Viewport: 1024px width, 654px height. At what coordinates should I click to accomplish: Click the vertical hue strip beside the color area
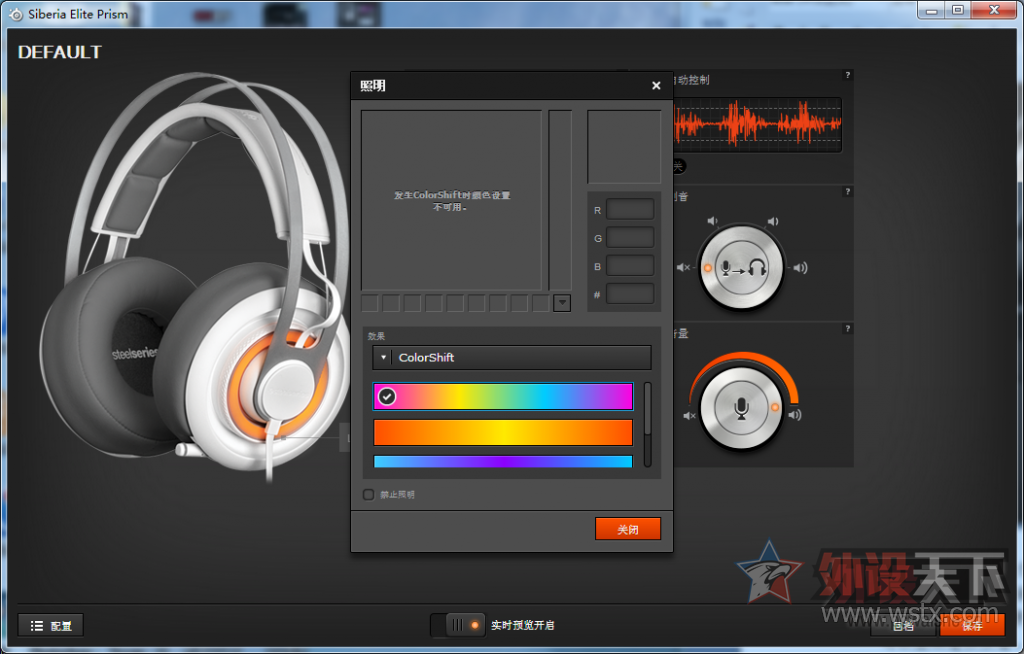pyautogui.click(x=560, y=200)
